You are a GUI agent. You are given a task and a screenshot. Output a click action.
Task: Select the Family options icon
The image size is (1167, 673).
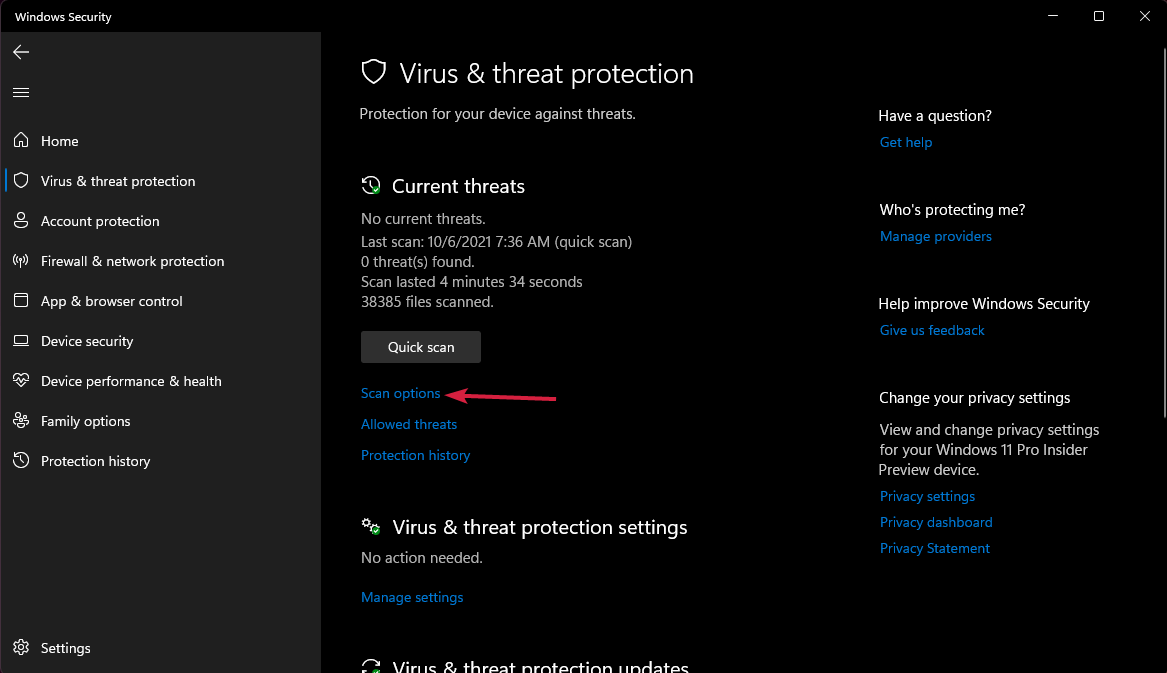tap(21, 421)
